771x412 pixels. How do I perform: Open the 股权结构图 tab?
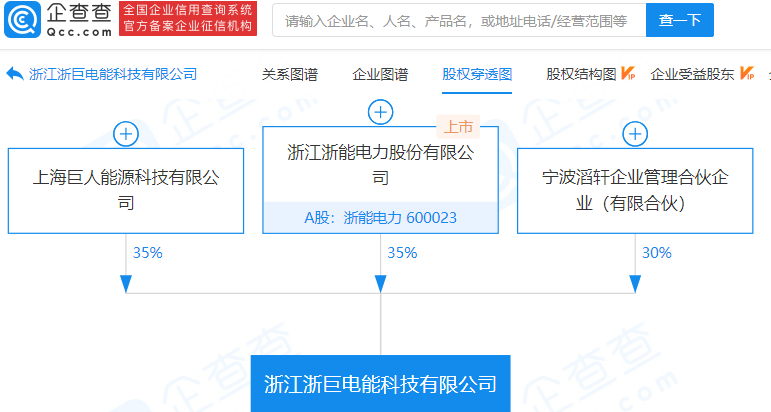click(581, 74)
